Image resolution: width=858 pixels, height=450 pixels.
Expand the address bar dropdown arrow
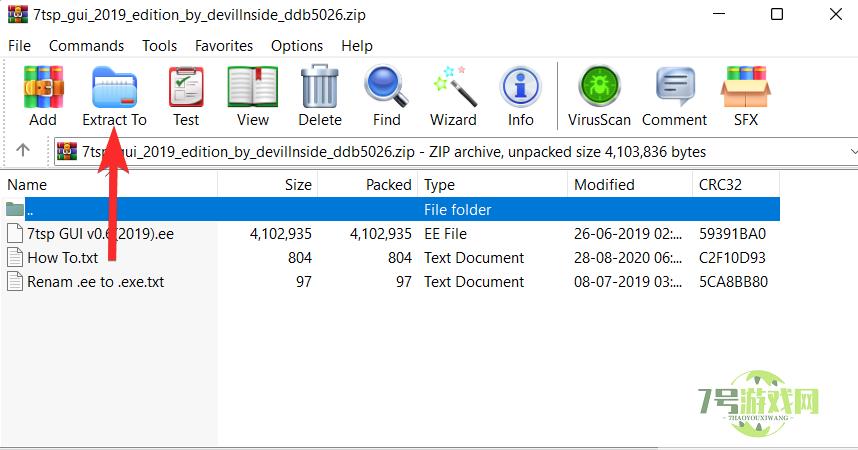(x=853, y=152)
